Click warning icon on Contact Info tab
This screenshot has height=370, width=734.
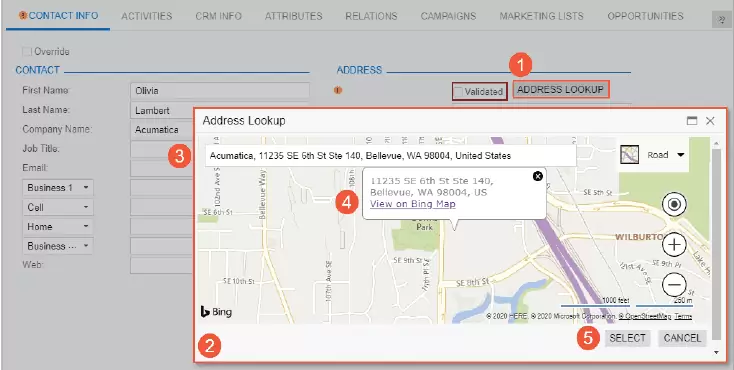(22, 15)
